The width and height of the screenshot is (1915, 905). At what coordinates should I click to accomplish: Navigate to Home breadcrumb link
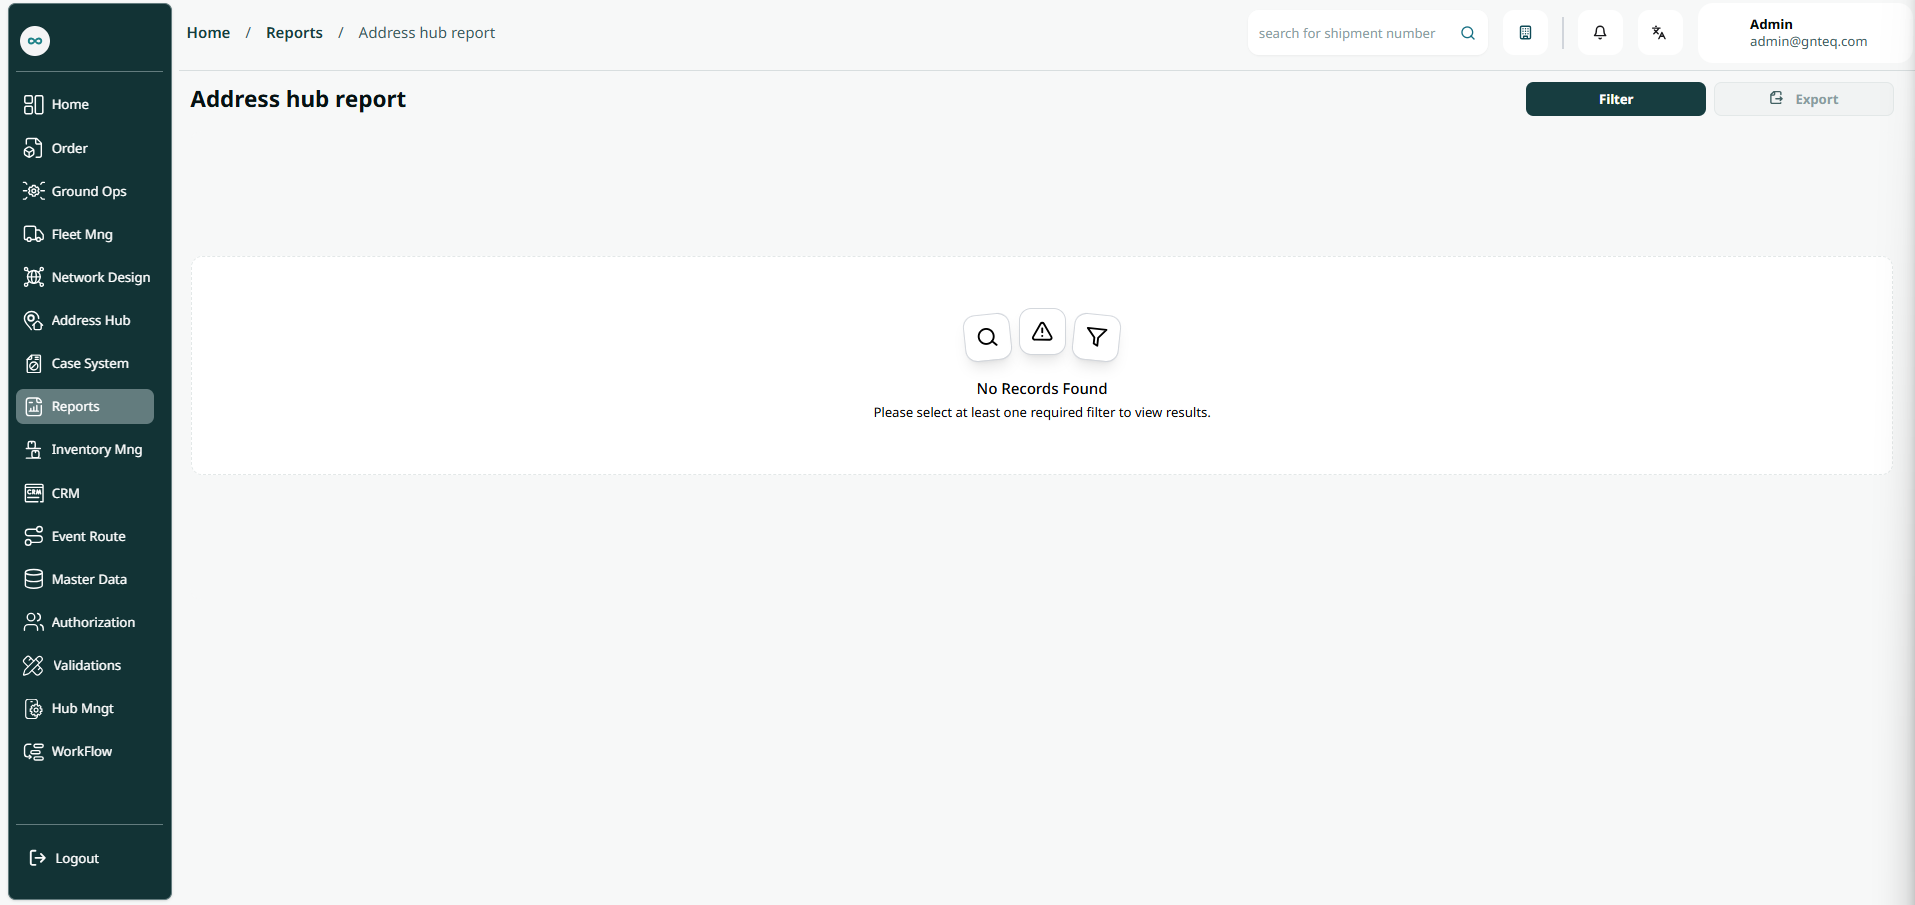click(208, 33)
